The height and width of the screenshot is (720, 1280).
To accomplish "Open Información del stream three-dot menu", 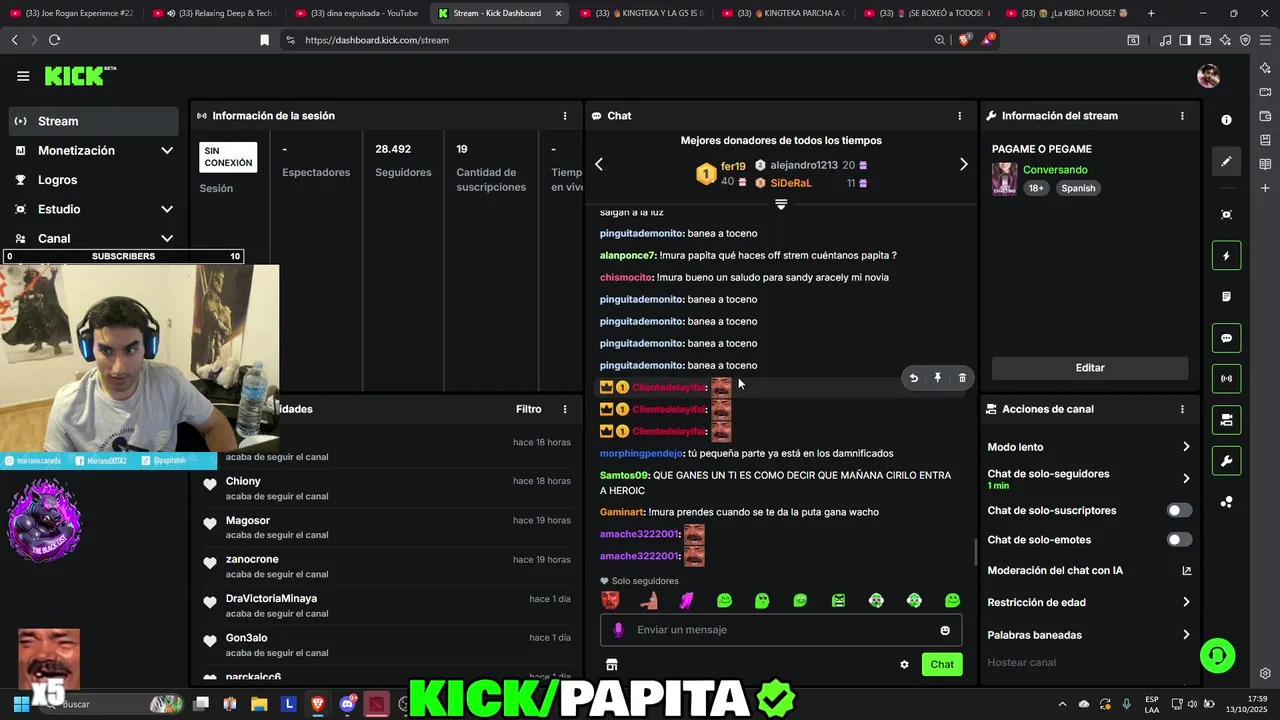I will click(x=1182, y=116).
